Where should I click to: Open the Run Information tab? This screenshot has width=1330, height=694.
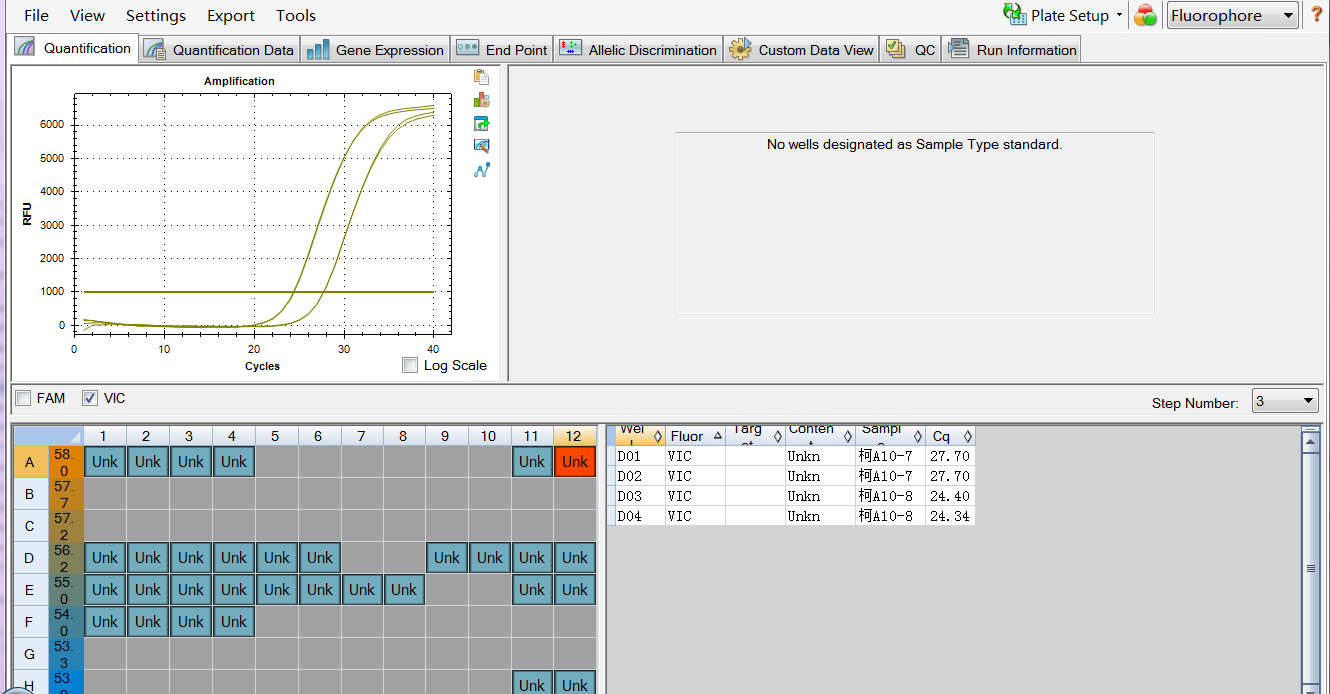click(1012, 50)
